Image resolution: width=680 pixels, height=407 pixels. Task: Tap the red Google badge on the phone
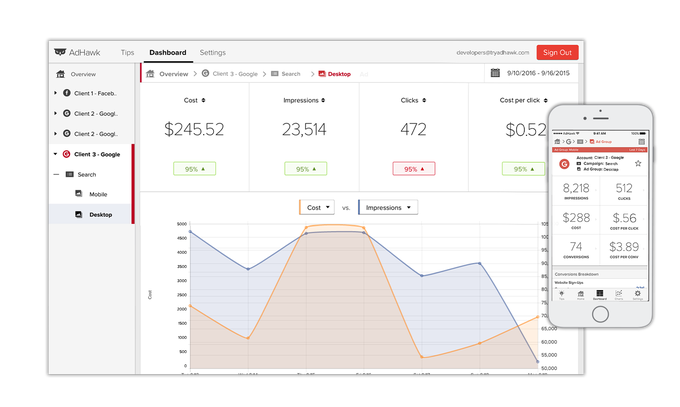pos(564,164)
